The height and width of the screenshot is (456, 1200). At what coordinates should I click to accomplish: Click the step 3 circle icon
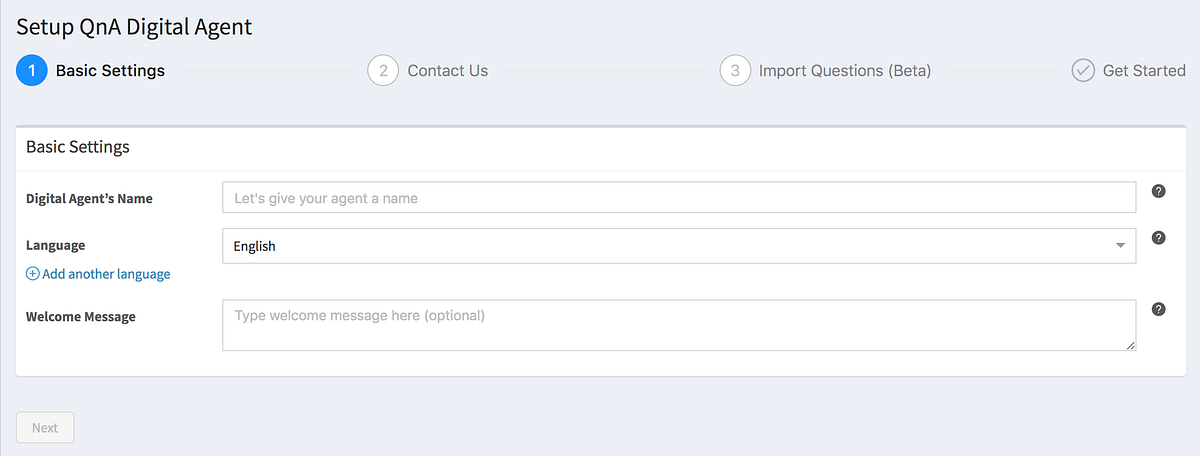pos(735,71)
